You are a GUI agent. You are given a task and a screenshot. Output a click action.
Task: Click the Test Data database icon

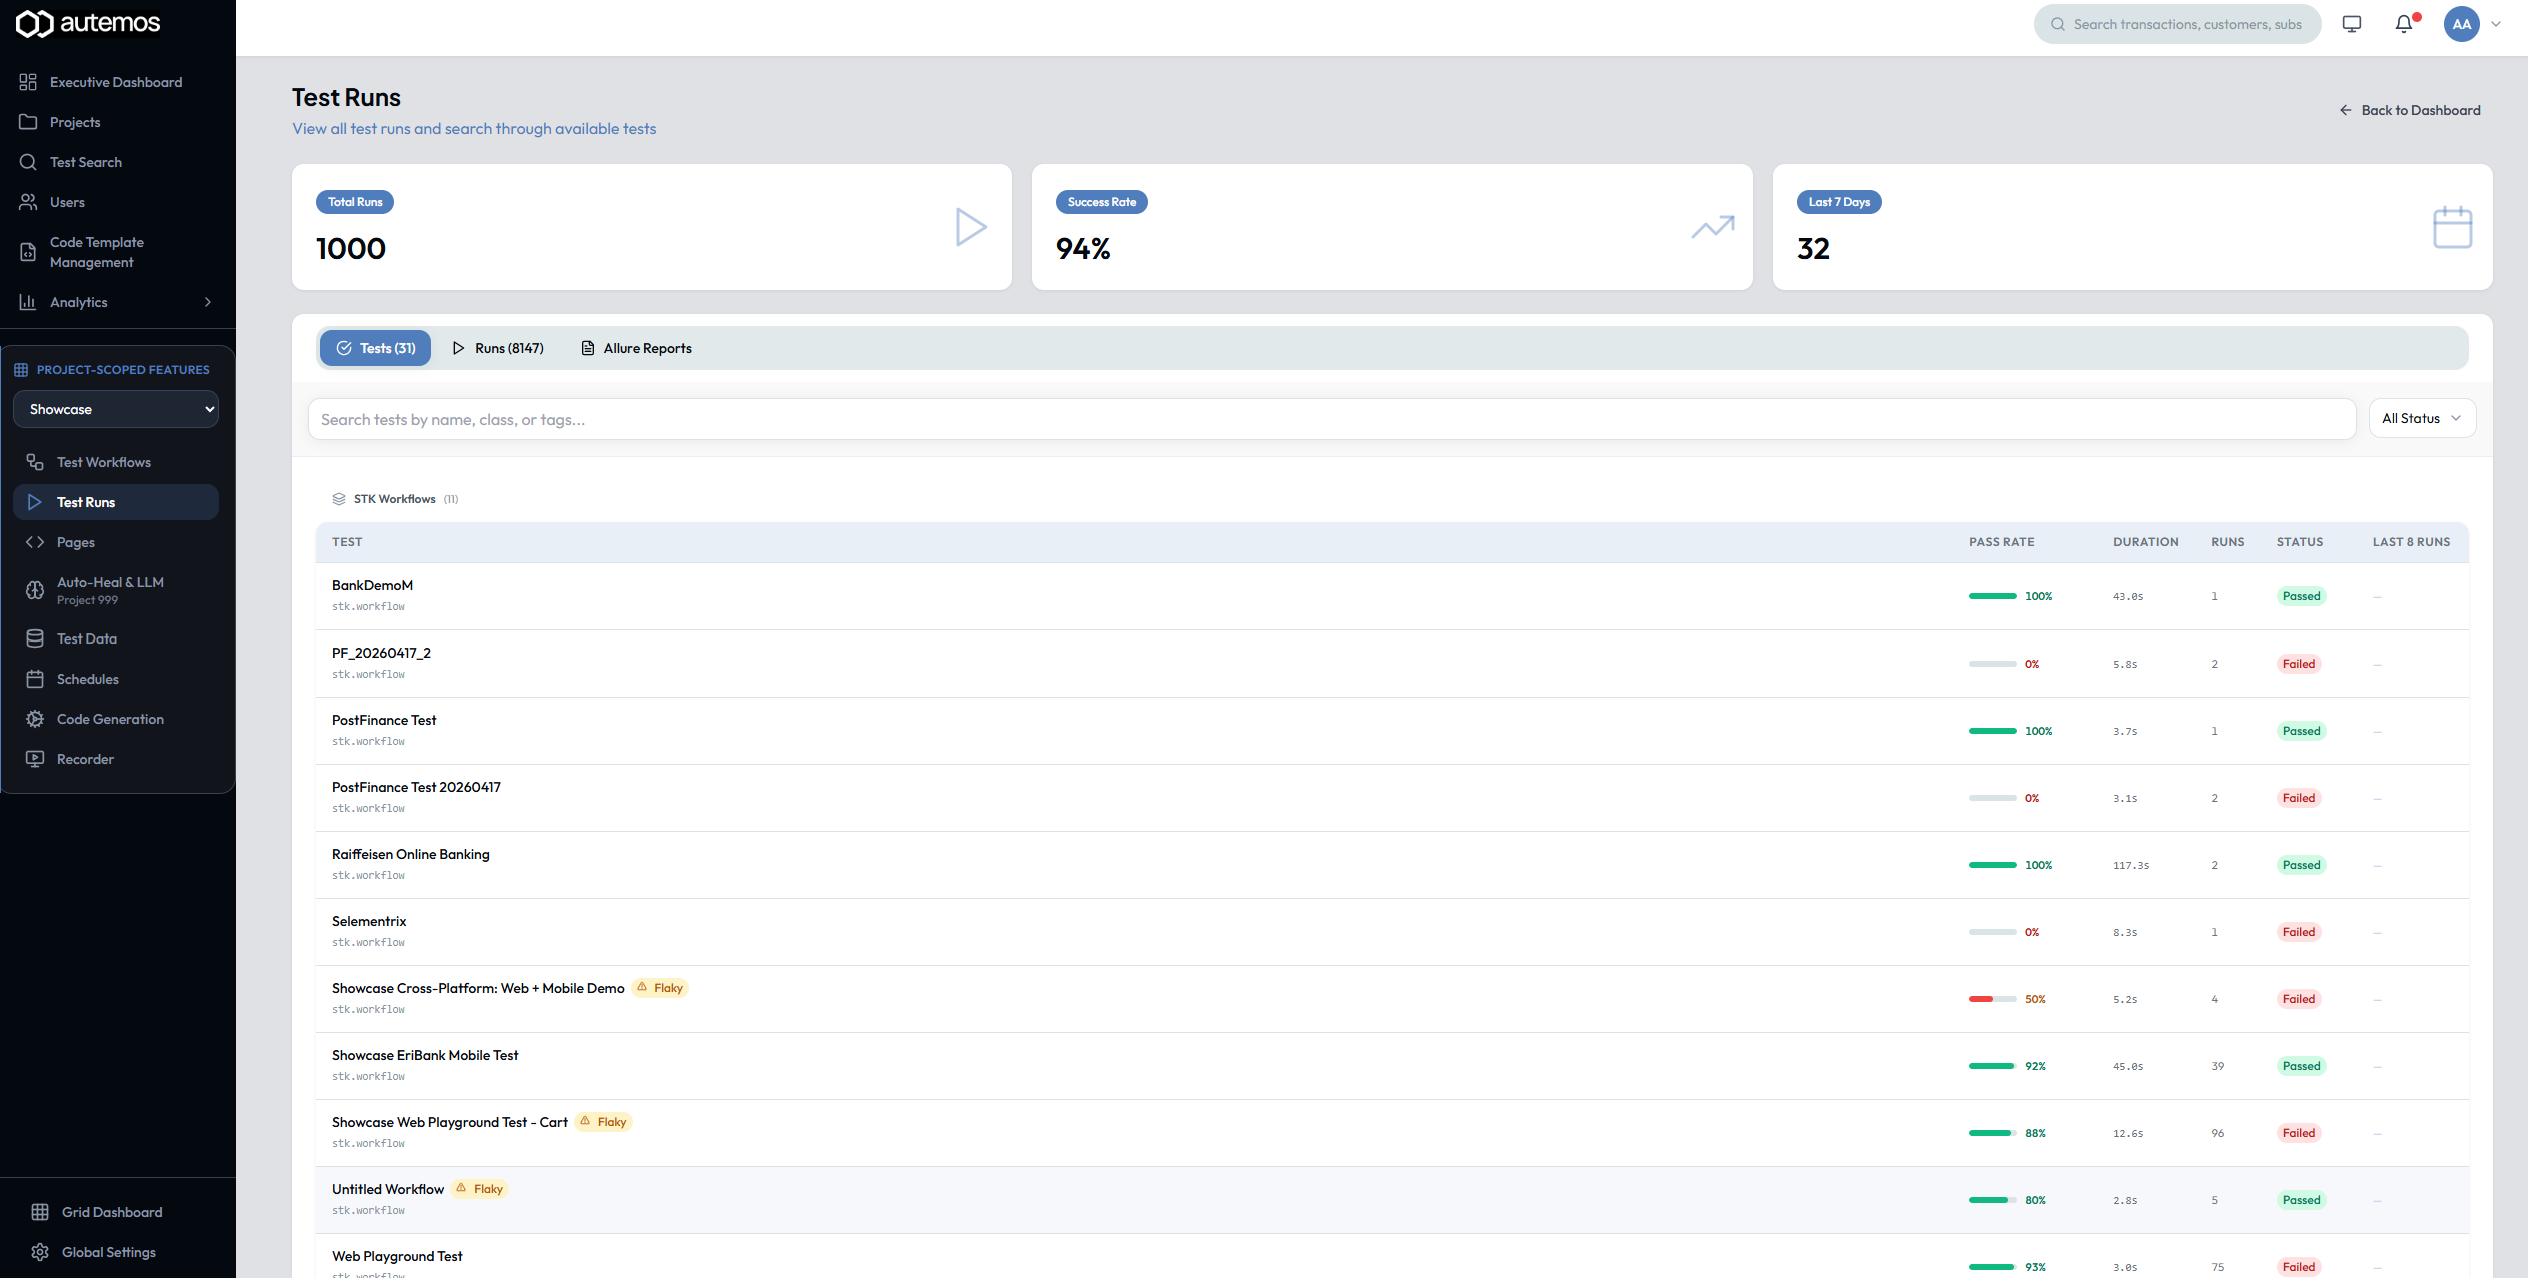(x=35, y=638)
